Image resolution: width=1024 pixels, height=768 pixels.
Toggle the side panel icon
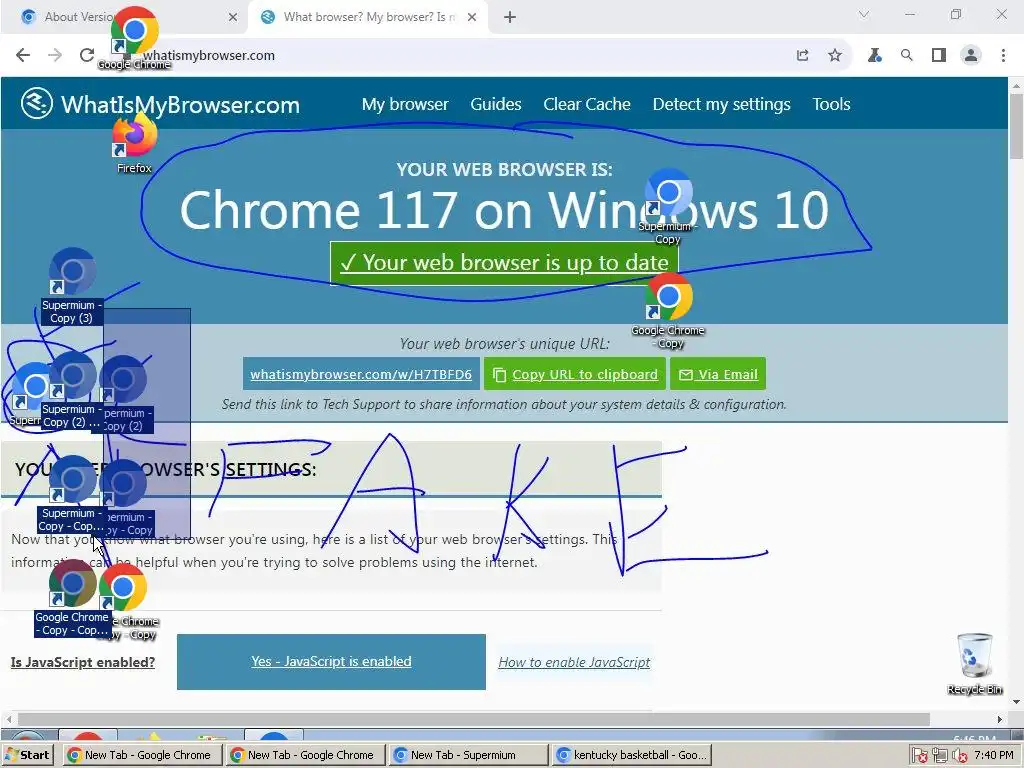[x=938, y=56]
